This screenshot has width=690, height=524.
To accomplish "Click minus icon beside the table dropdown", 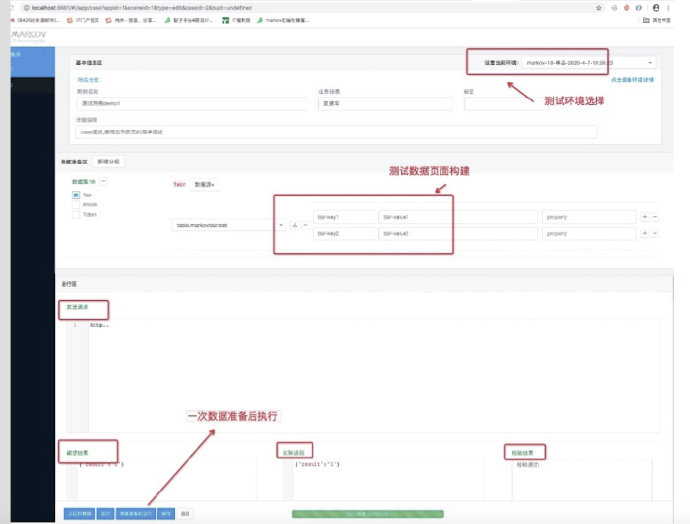I will pyautogui.click(x=305, y=225).
